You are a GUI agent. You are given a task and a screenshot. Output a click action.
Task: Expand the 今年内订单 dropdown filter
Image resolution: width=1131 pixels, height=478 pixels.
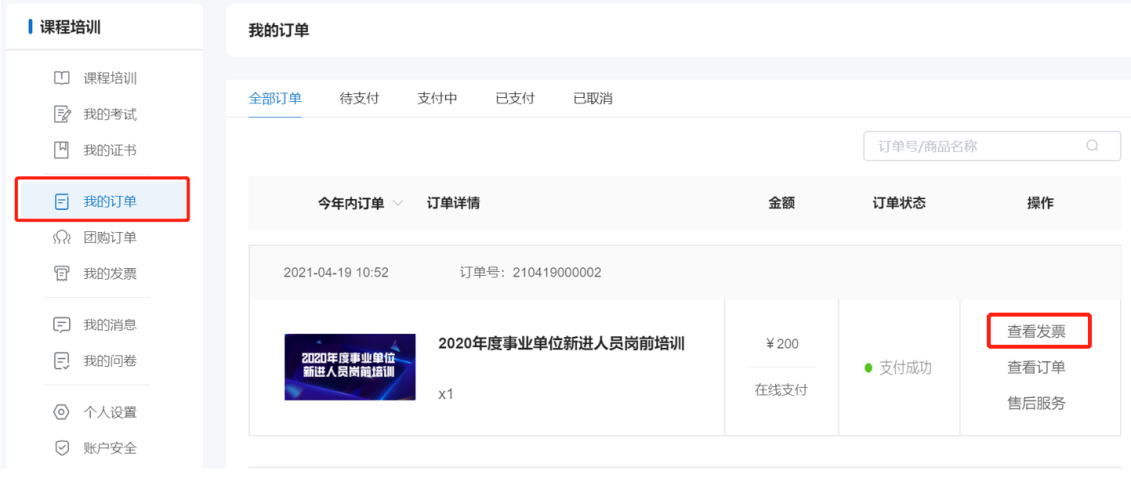[398, 203]
